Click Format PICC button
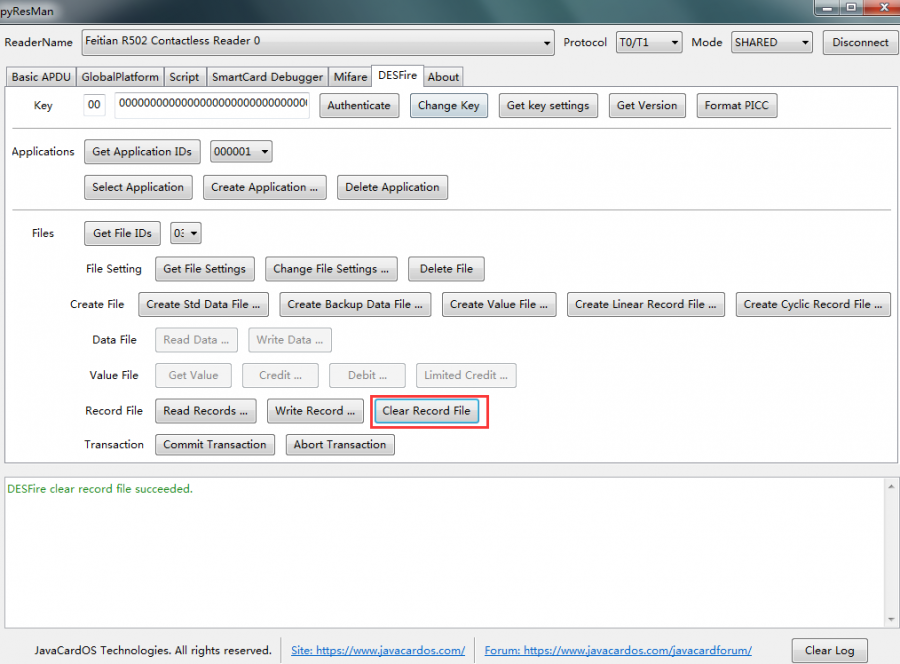Image resolution: width=900 pixels, height=664 pixels. click(736, 106)
